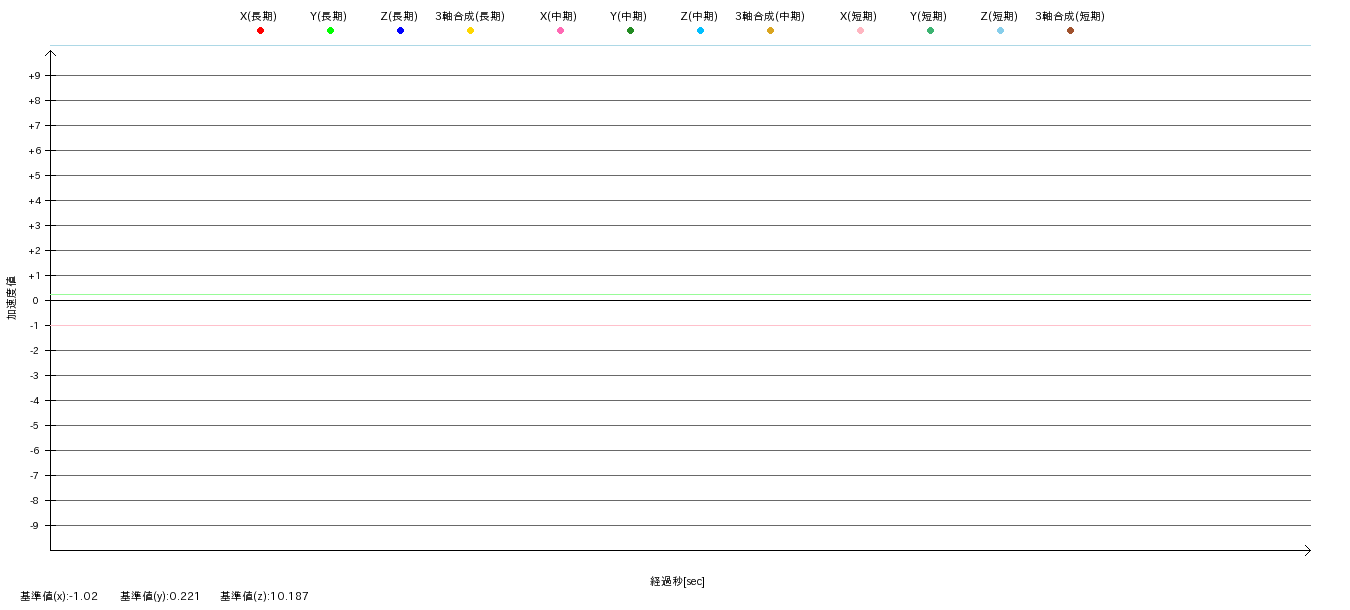Click the 経過秒[sec] axis title
1350x610 pixels.
coord(677,581)
